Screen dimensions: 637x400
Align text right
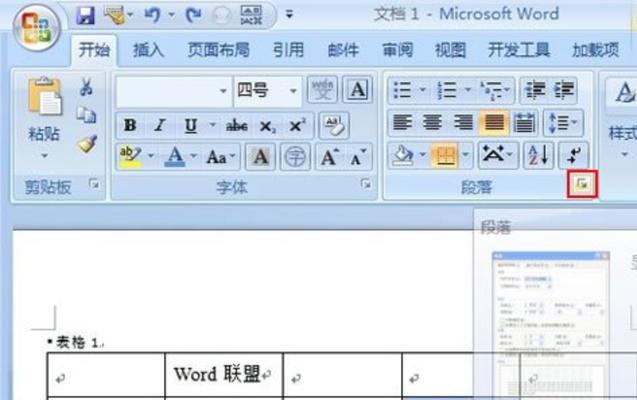pyautogui.click(x=463, y=122)
